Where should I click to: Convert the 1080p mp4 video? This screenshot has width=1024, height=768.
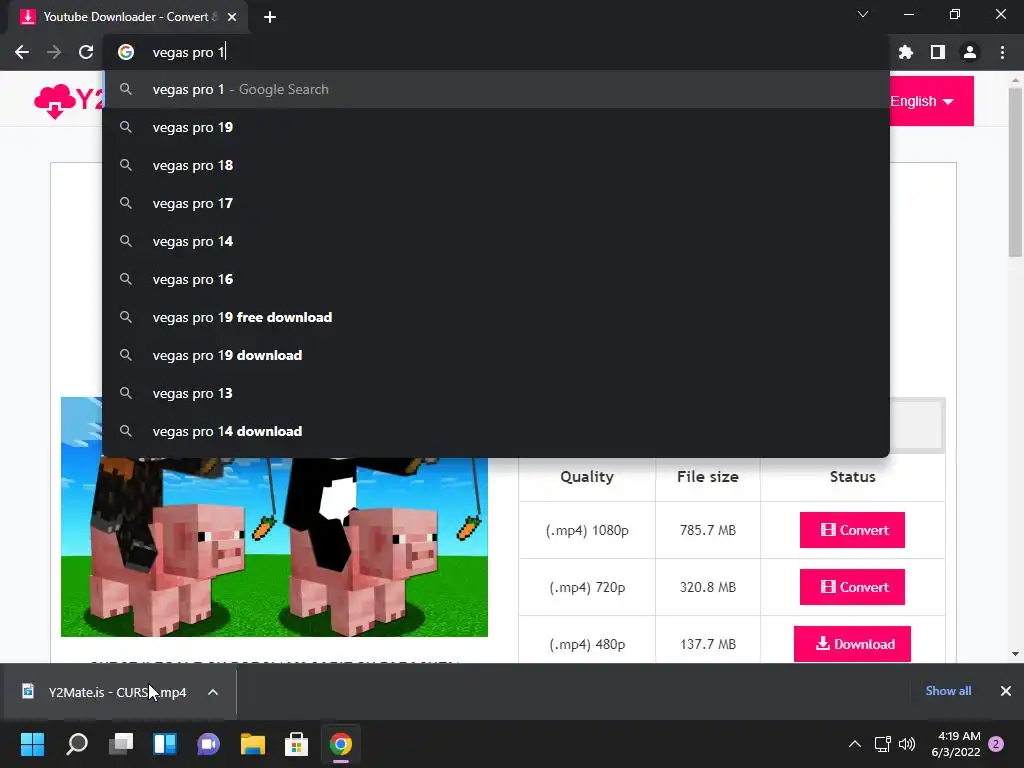pyautogui.click(x=852, y=530)
